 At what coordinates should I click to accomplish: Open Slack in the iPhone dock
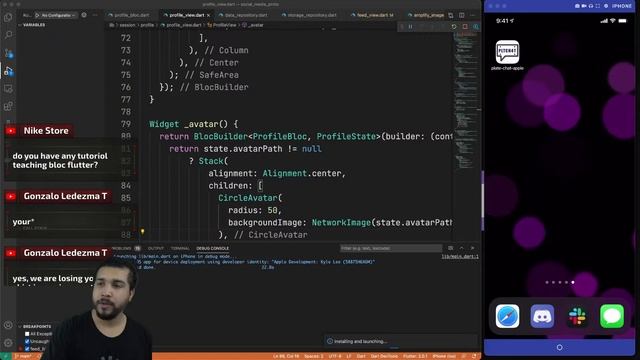(577, 316)
